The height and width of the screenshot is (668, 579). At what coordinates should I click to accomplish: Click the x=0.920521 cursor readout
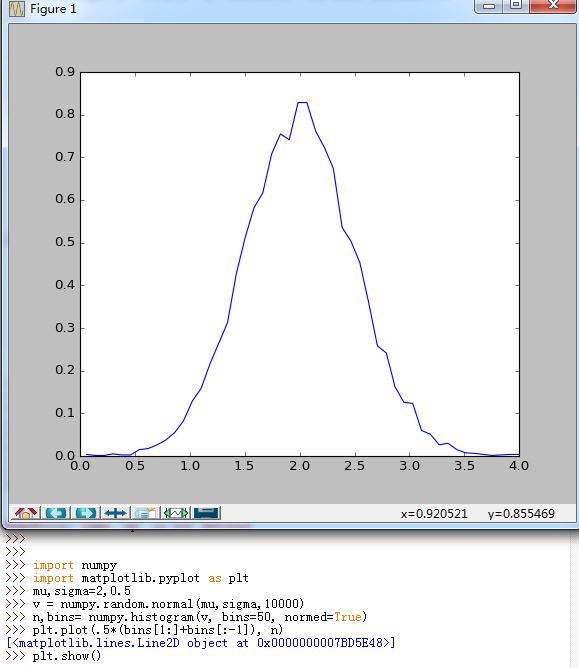tap(434, 514)
